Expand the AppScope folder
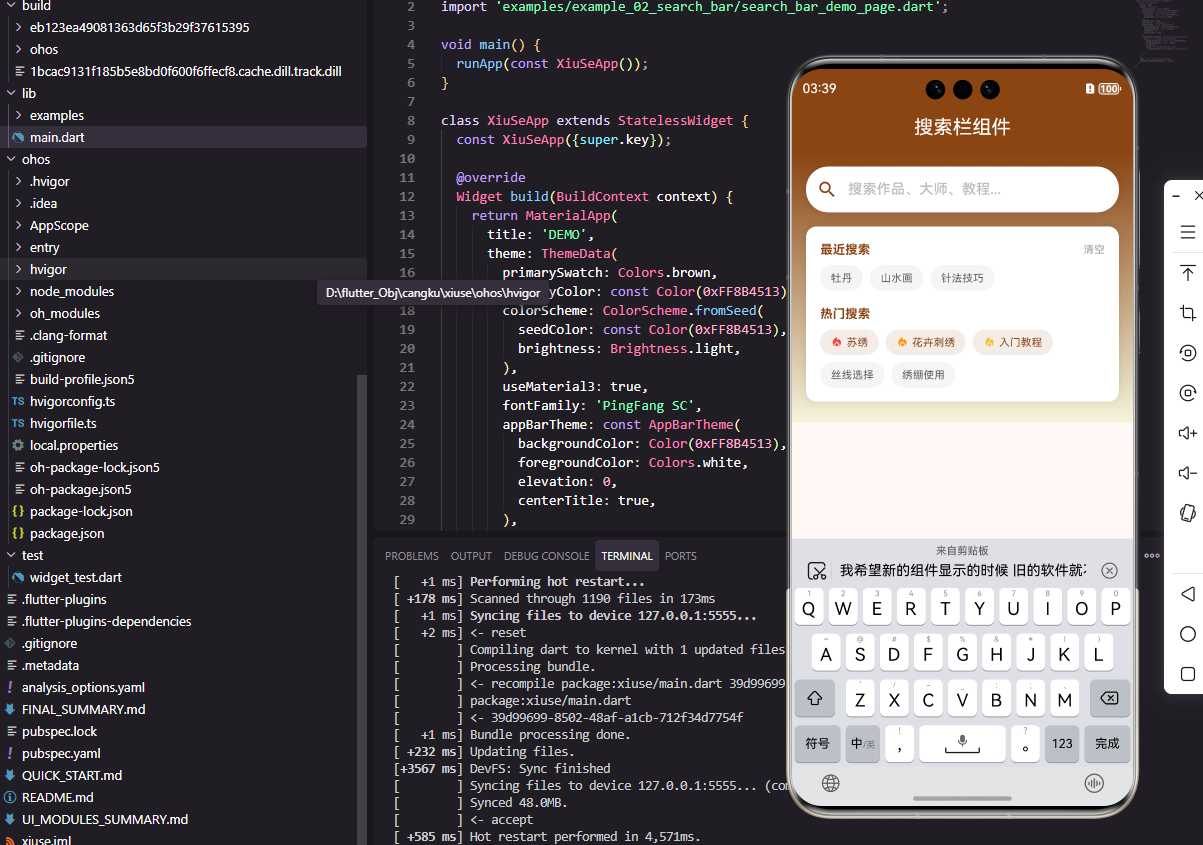The image size is (1203, 845). (x=59, y=225)
